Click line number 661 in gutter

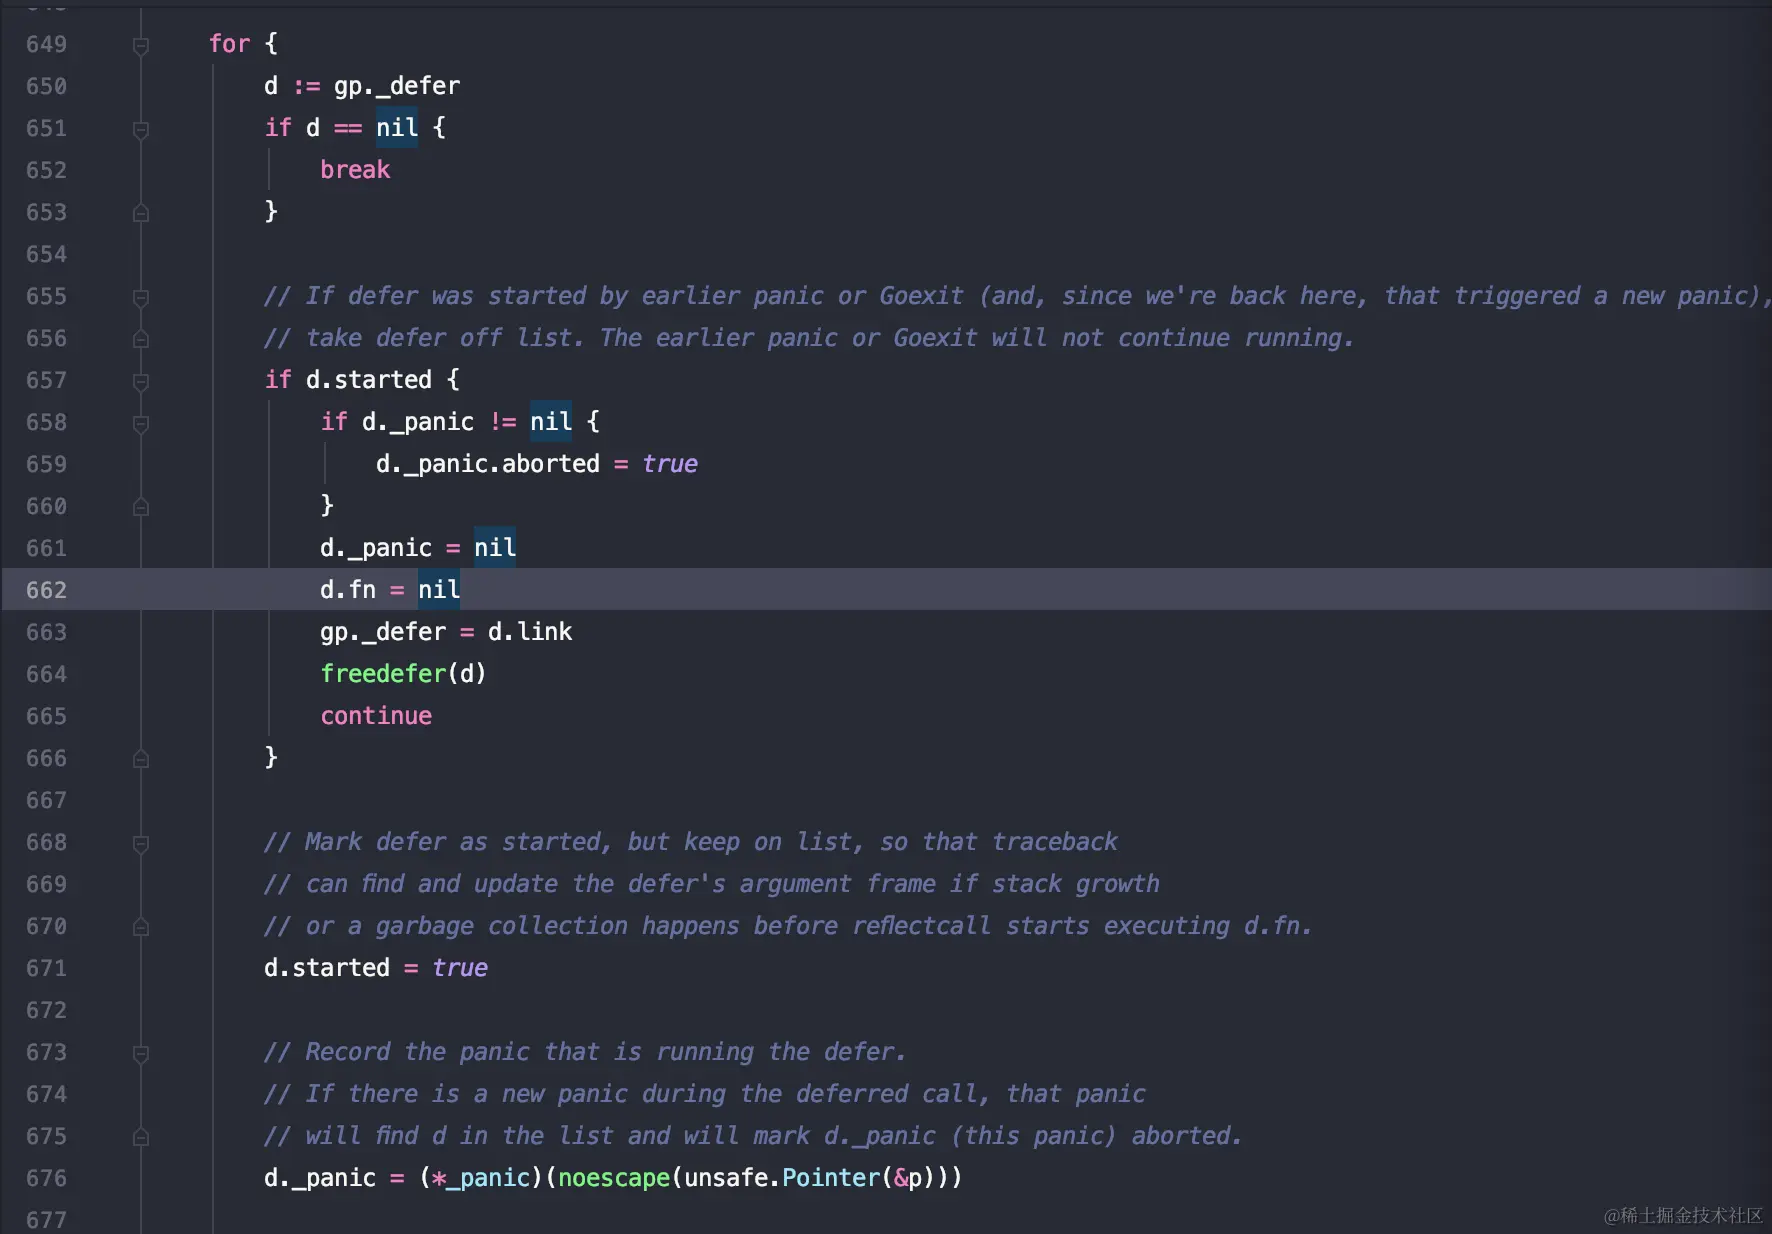(x=47, y=548)
